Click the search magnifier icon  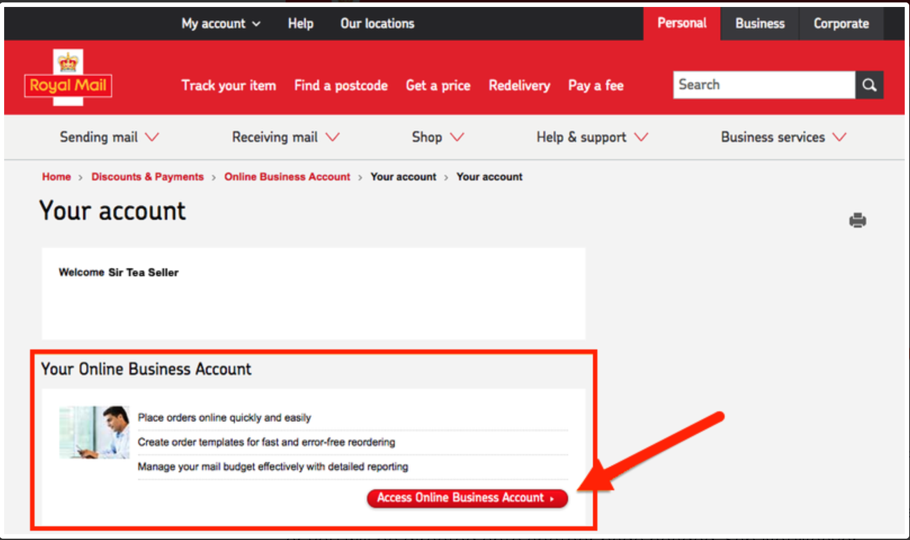[869, 85]
